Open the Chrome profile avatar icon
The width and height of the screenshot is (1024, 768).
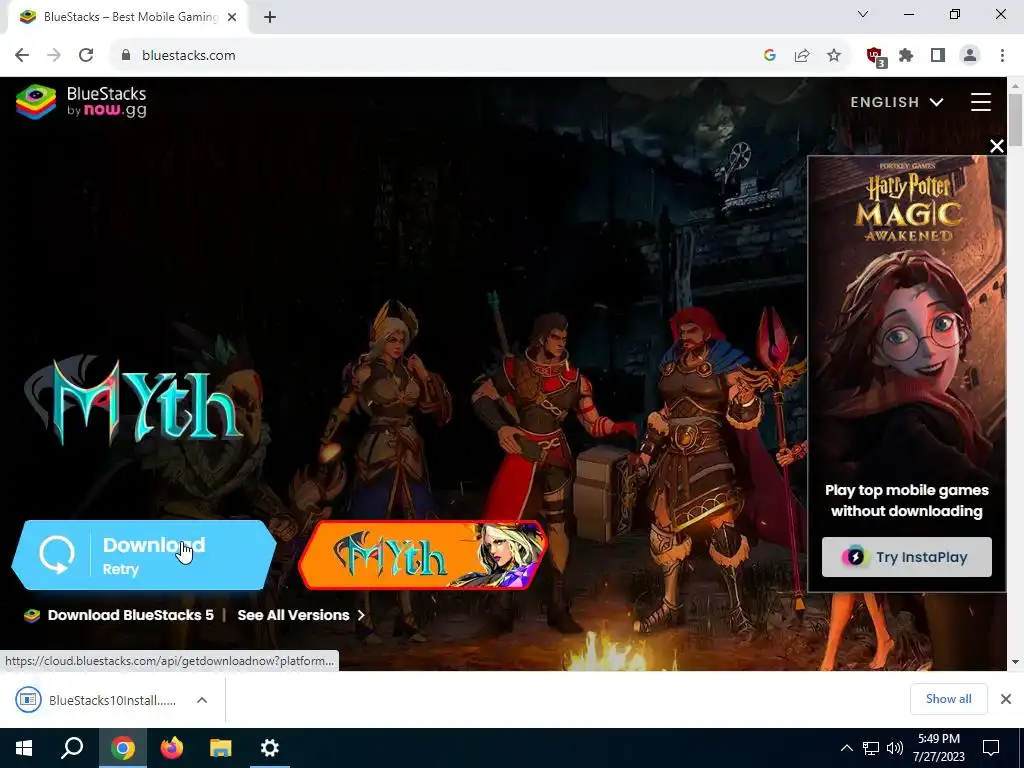(x=970, y=56)
